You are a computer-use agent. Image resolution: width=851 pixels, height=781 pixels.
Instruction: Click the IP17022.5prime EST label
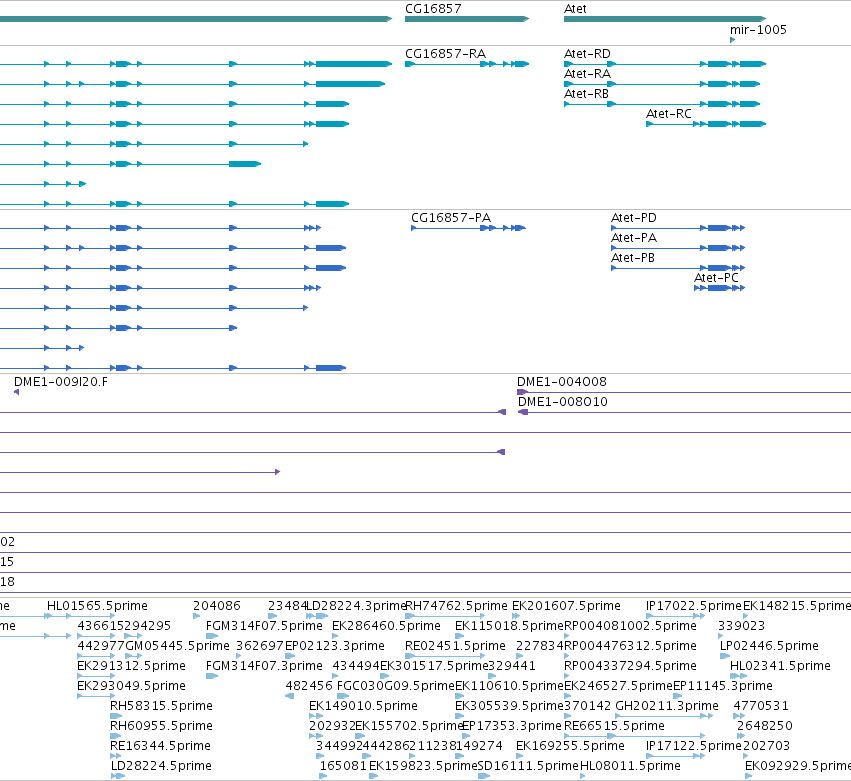tap(694, 606)
